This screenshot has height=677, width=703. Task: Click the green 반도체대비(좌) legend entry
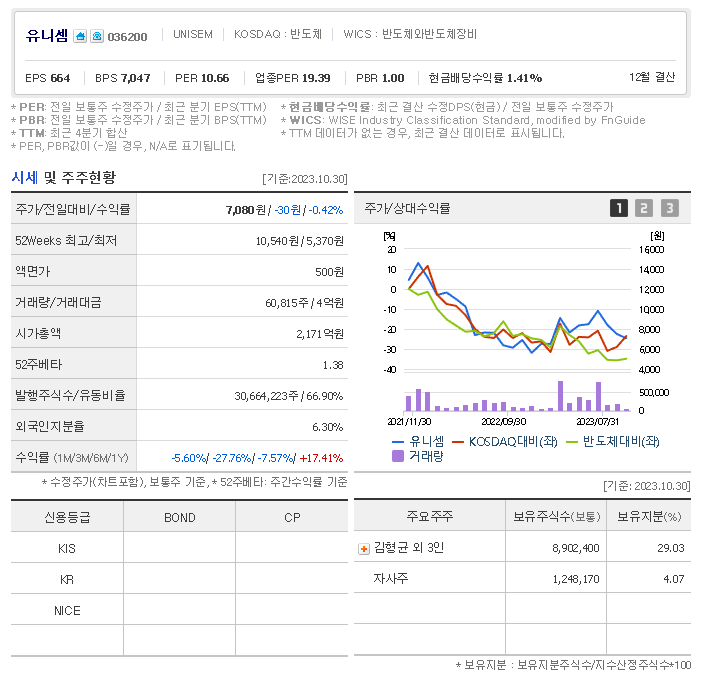(x=613, y=442)
